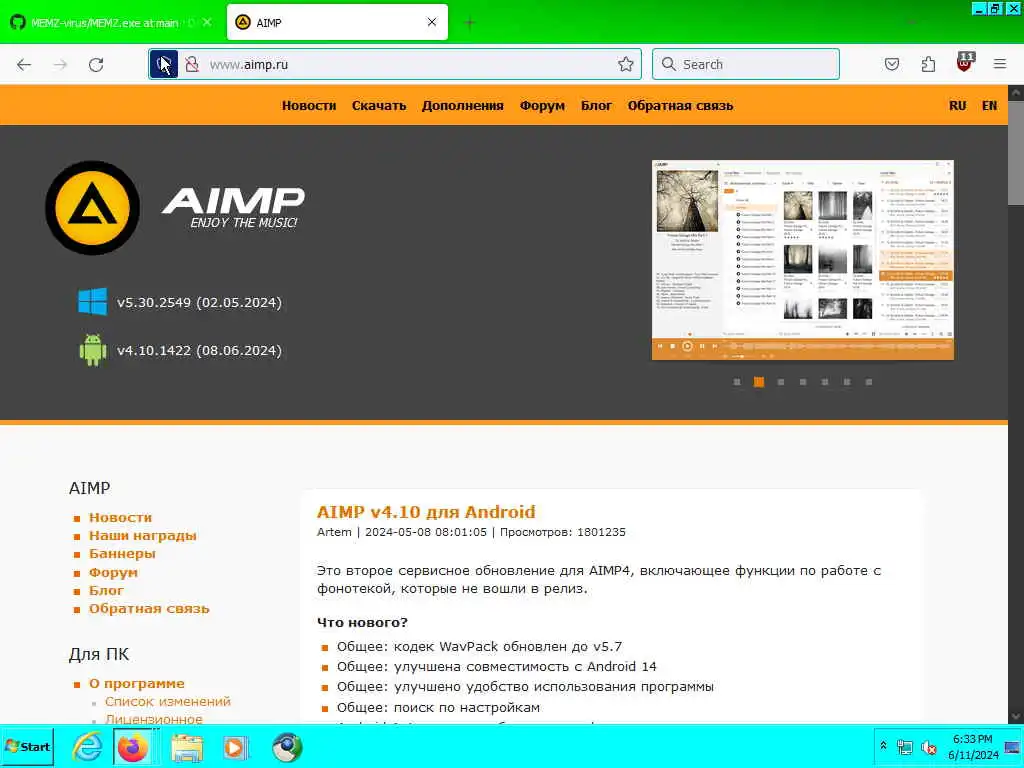This screenshot has width=1024, height=768.
Task: Click the browser forward arrow
Action: point(60,65)
